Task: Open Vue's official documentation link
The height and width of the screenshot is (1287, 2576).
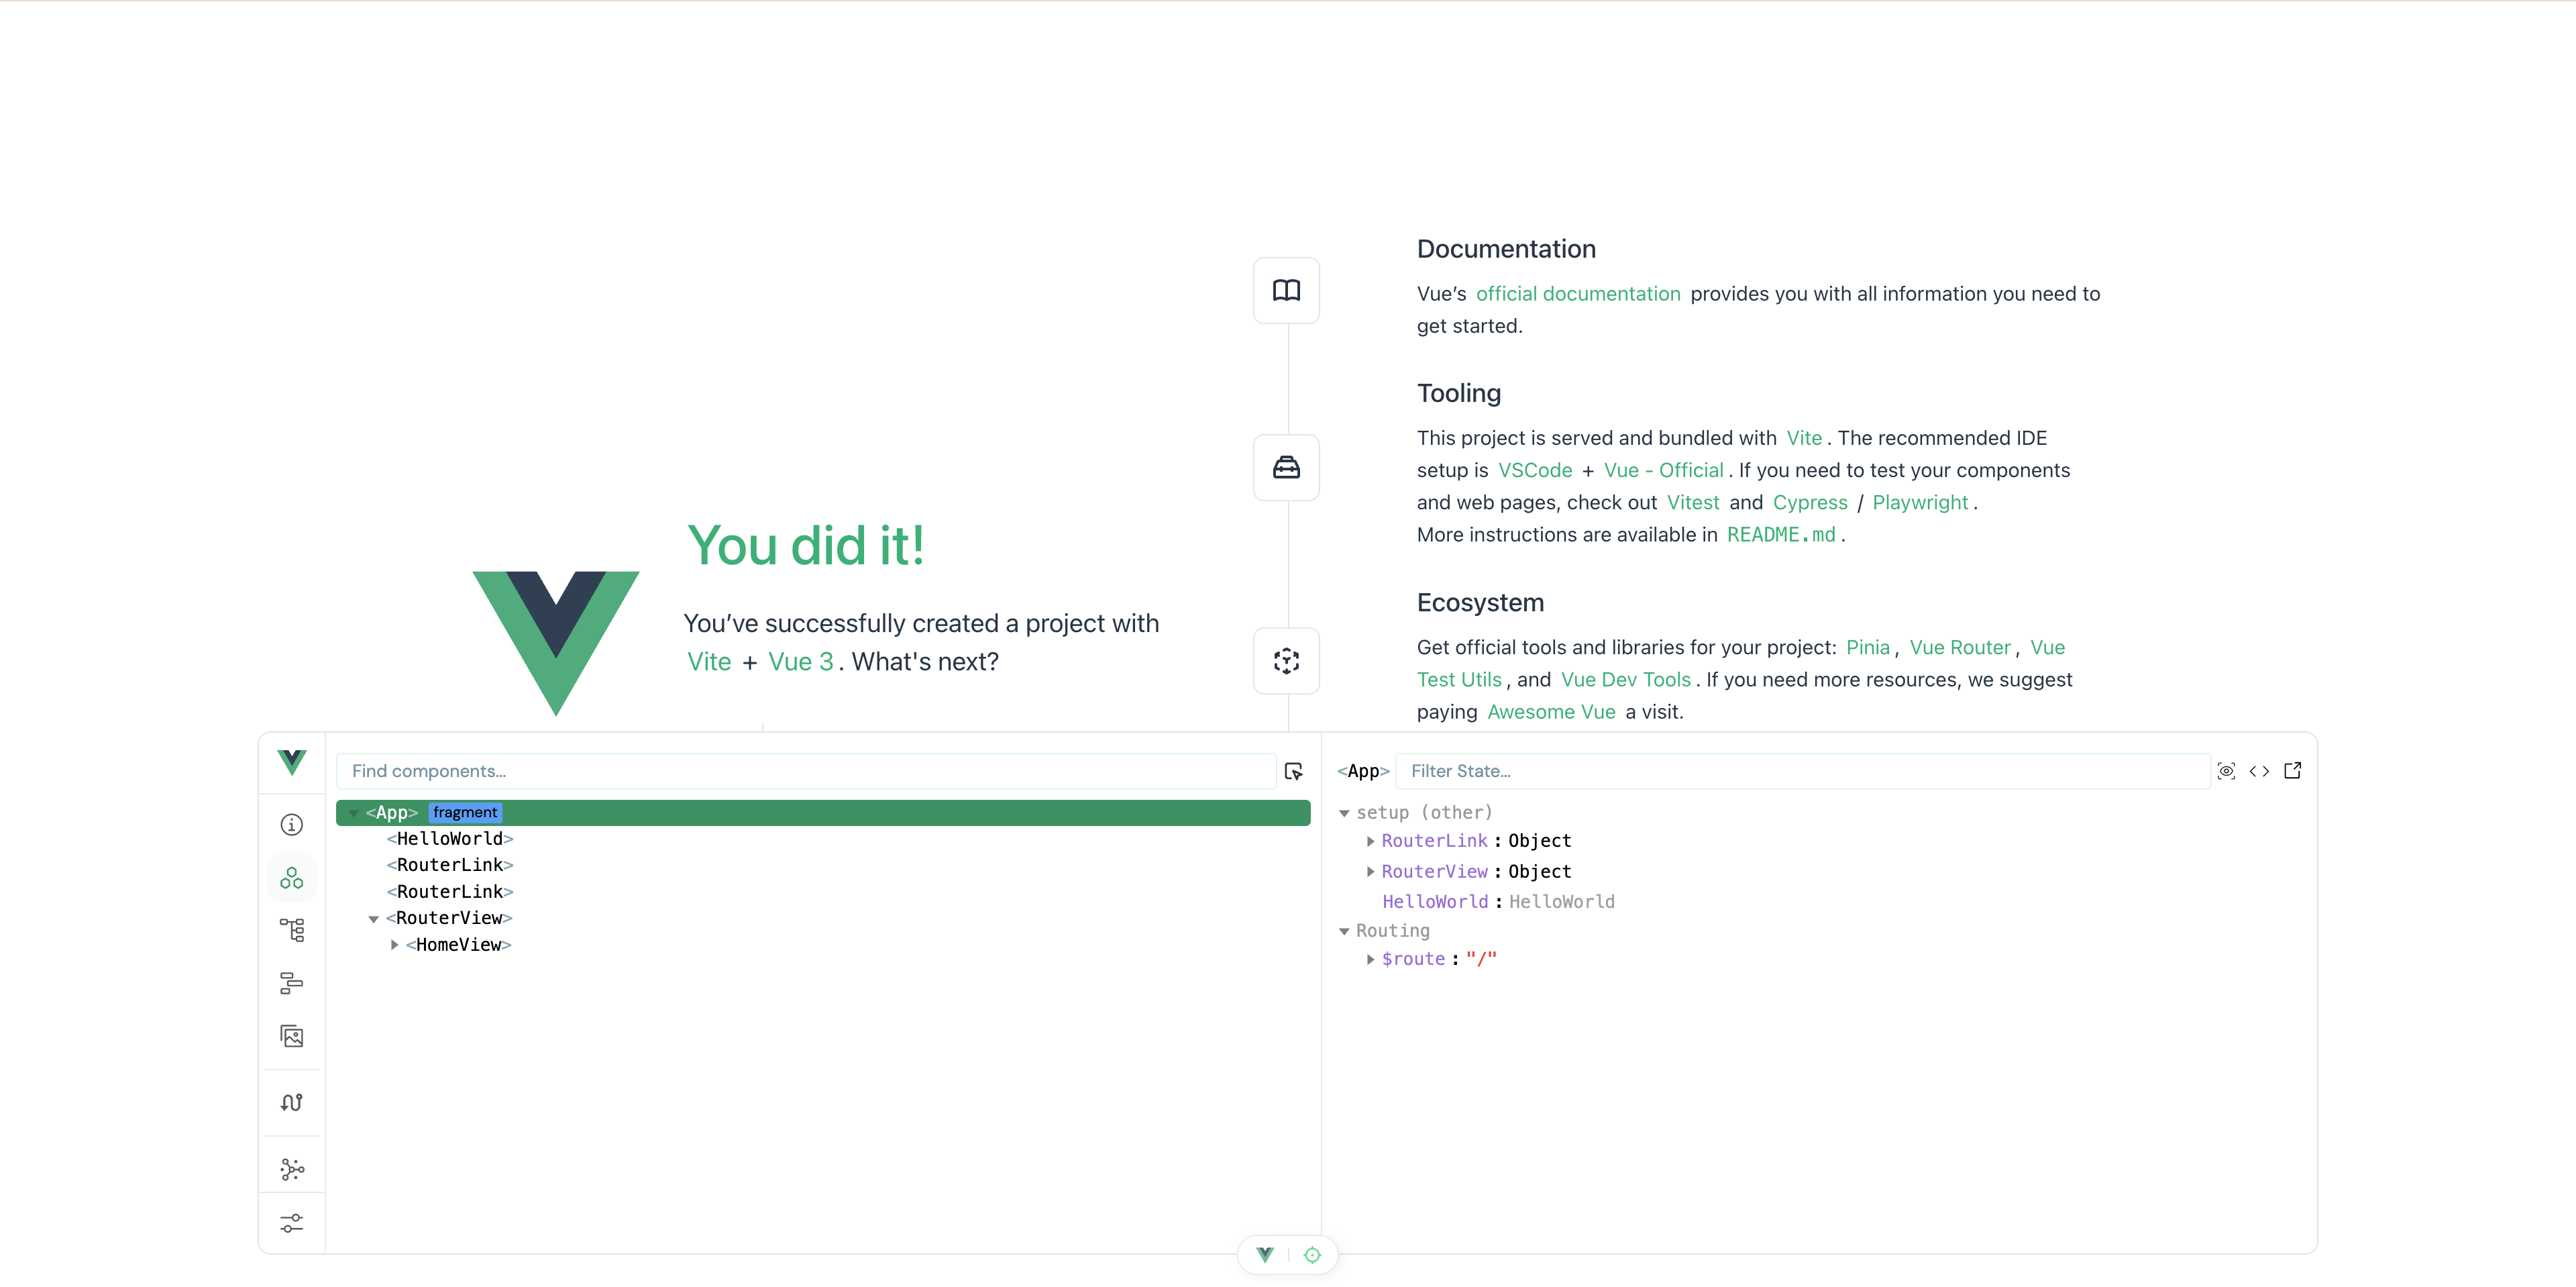Action: point(1578,293)
